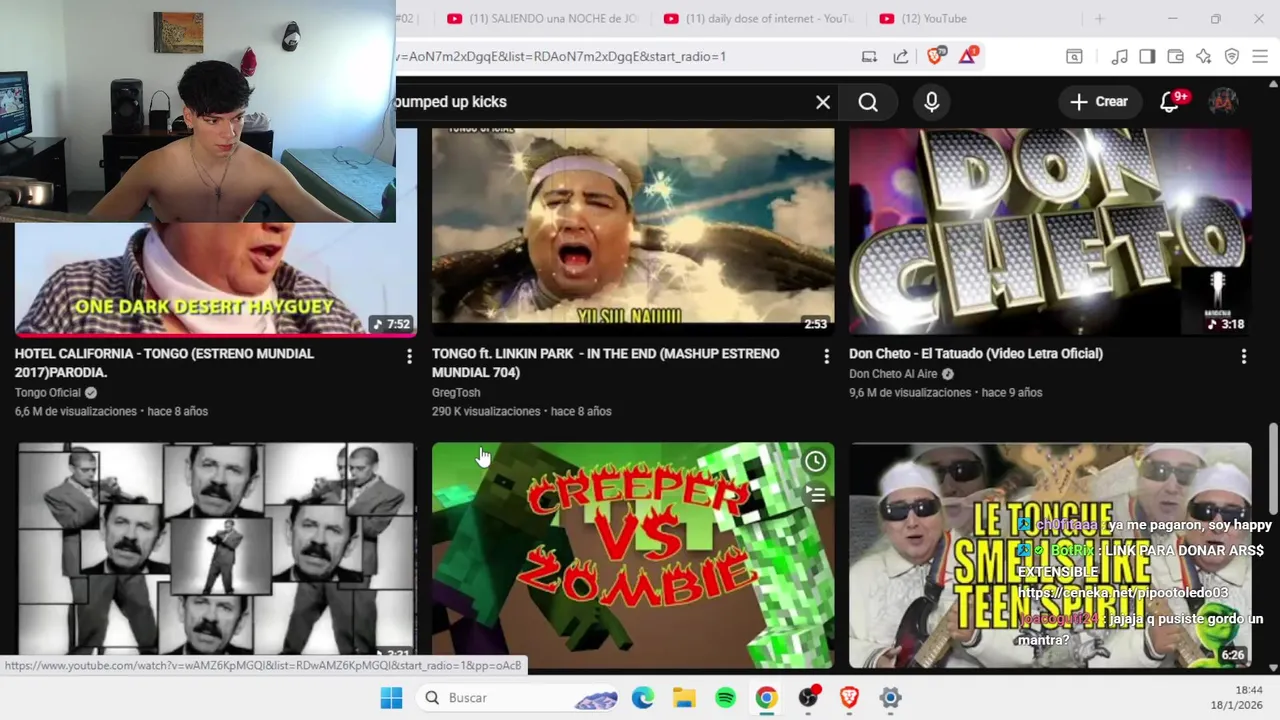Viewport: 1280px width, 720px height.
Task: Open YouTube notifications bell
Action: 1169,102
